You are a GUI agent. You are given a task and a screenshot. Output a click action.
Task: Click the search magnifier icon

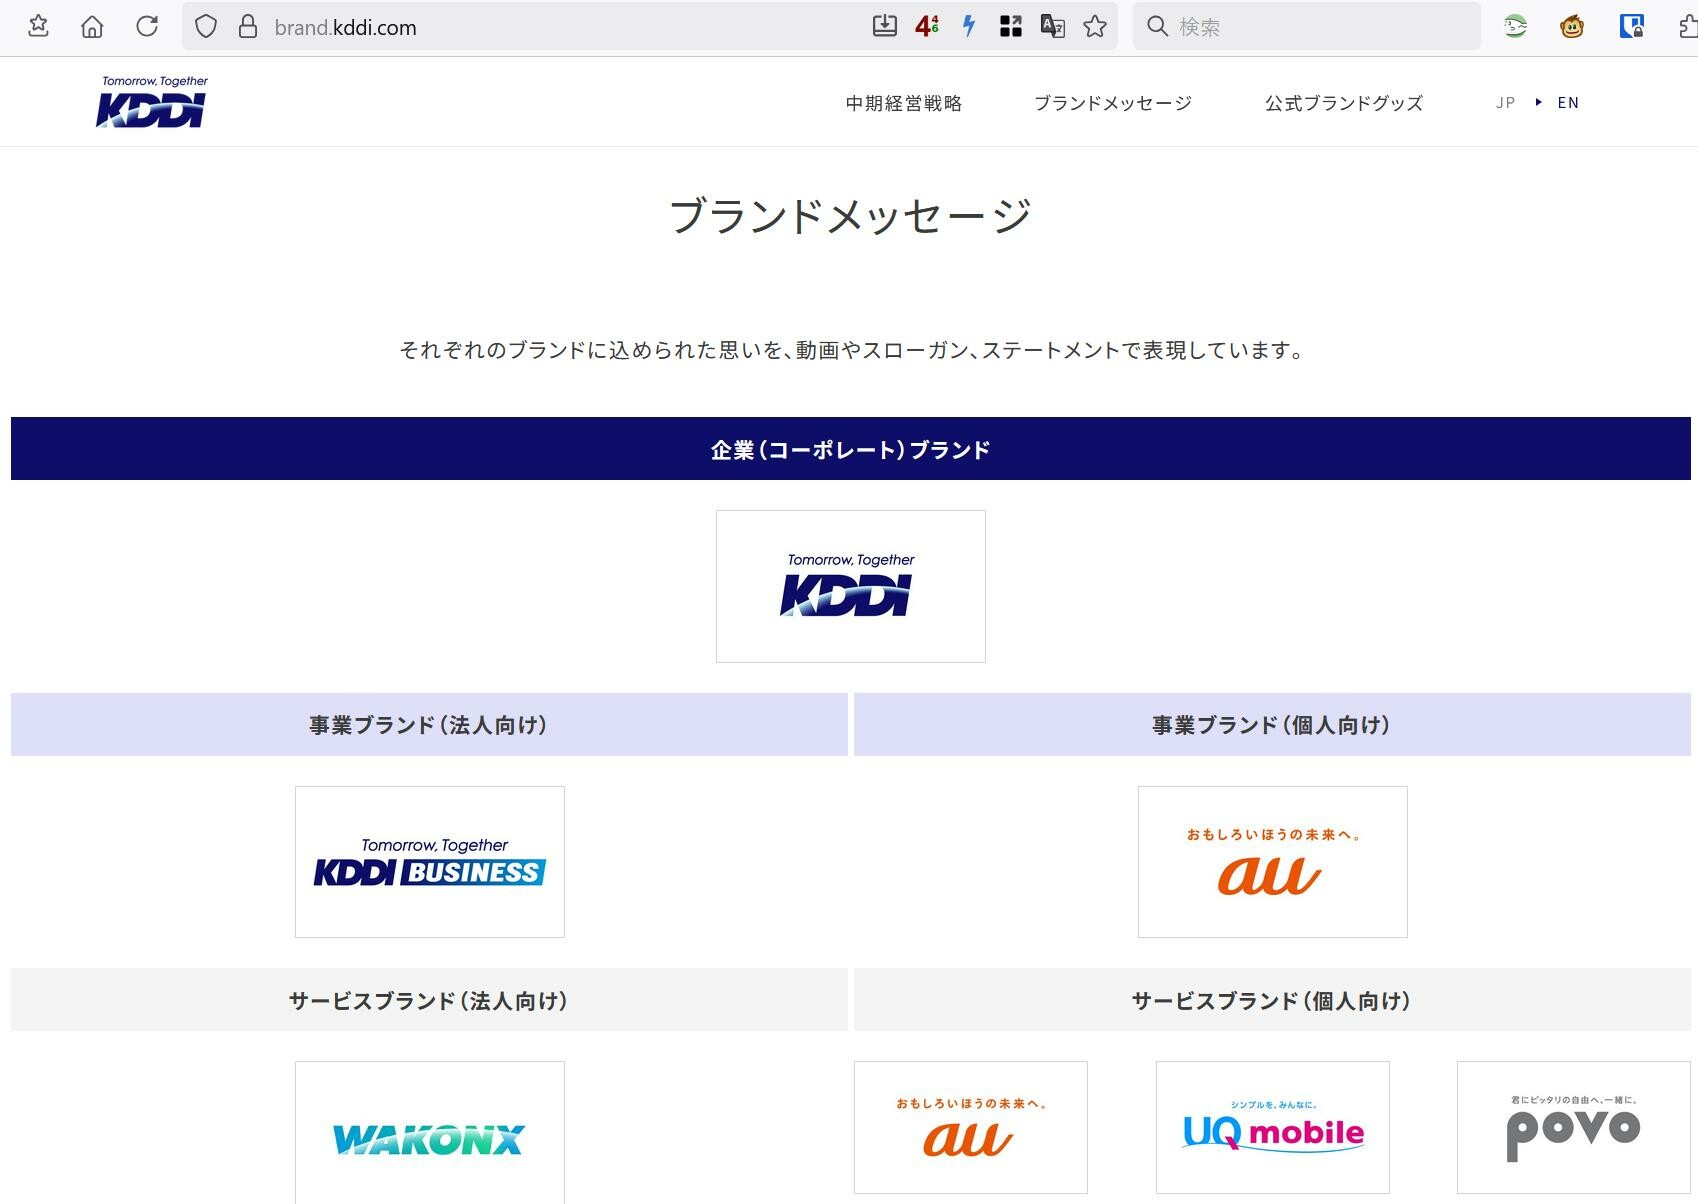click(x=1157, y=27)
